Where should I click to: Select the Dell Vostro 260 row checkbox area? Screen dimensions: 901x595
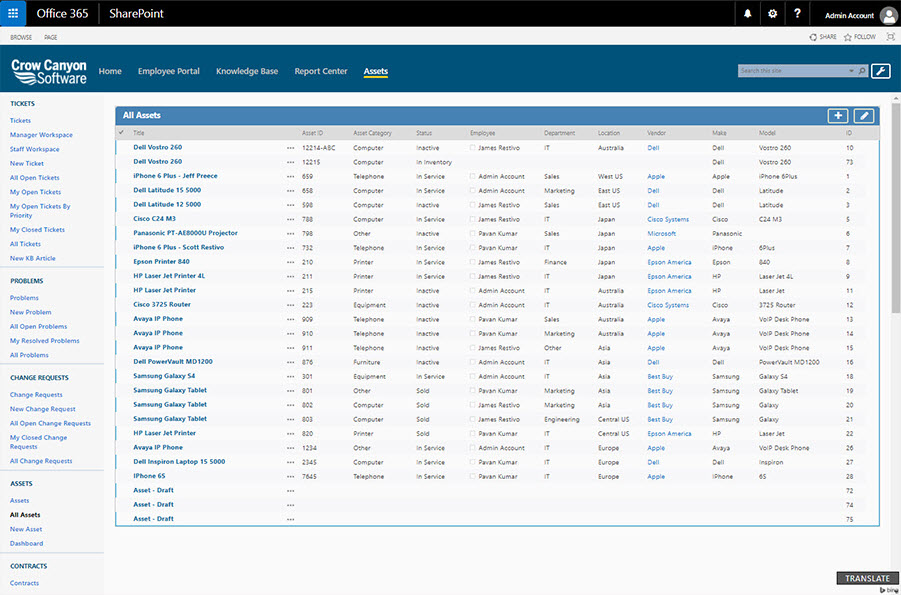tap(119, 147)
